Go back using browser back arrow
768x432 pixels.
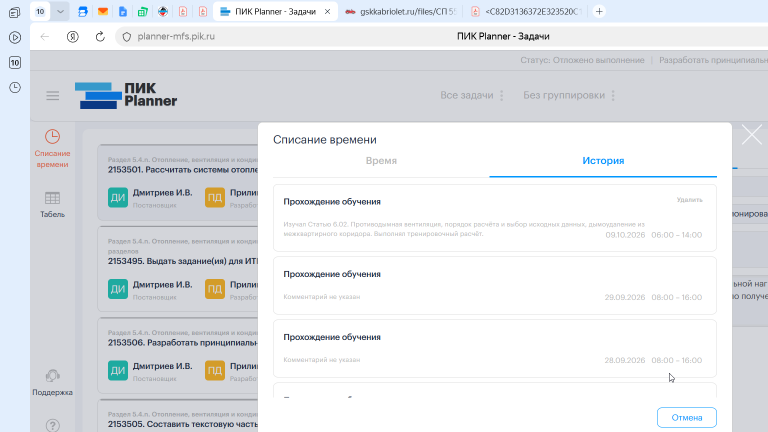pyautogui.click(x=45, y=37)
